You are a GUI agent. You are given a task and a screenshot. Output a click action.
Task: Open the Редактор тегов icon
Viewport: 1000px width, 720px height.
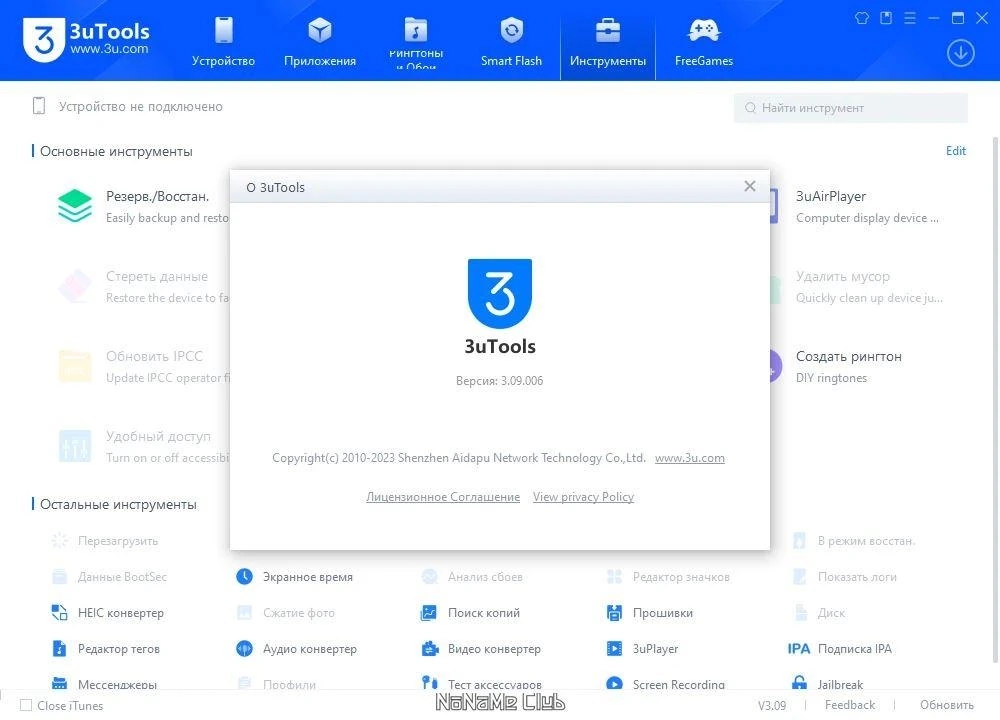(x=59, y=649)
